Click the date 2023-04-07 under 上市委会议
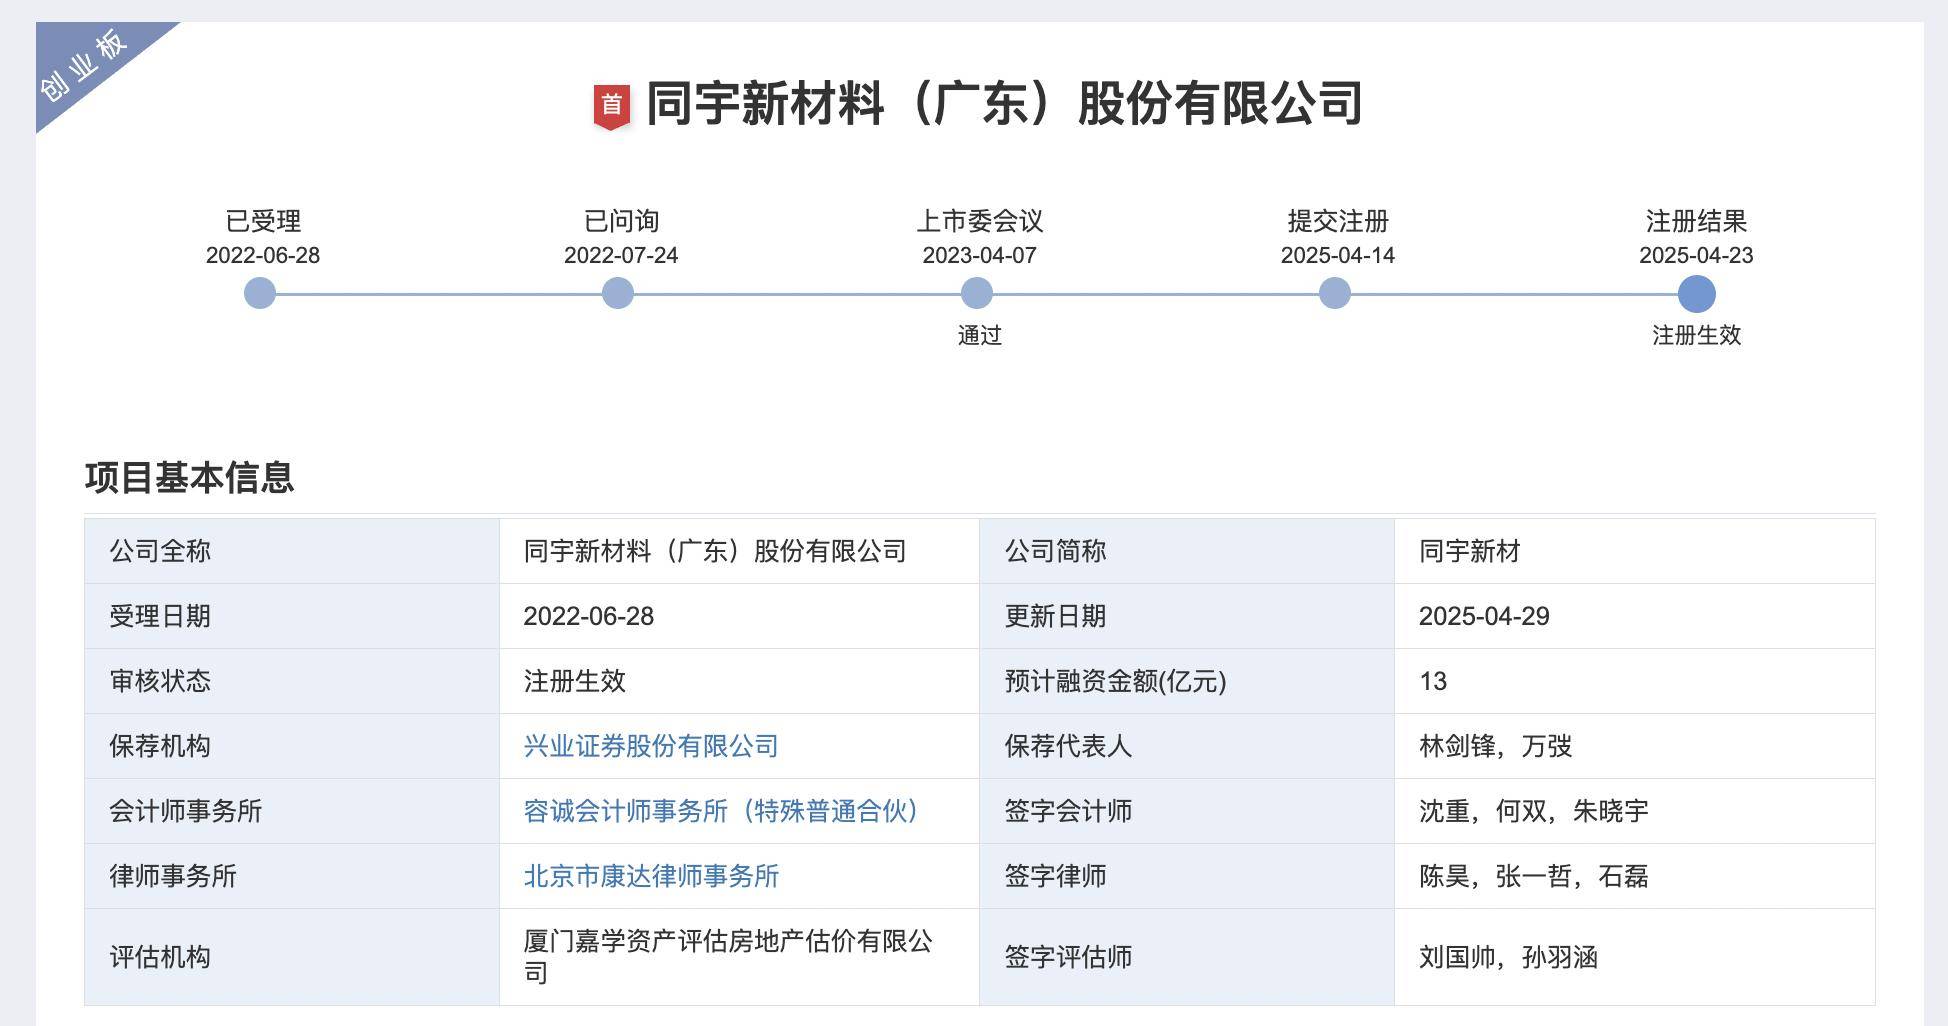This screenshot has height=1026, width=1948. click(979, 256)
